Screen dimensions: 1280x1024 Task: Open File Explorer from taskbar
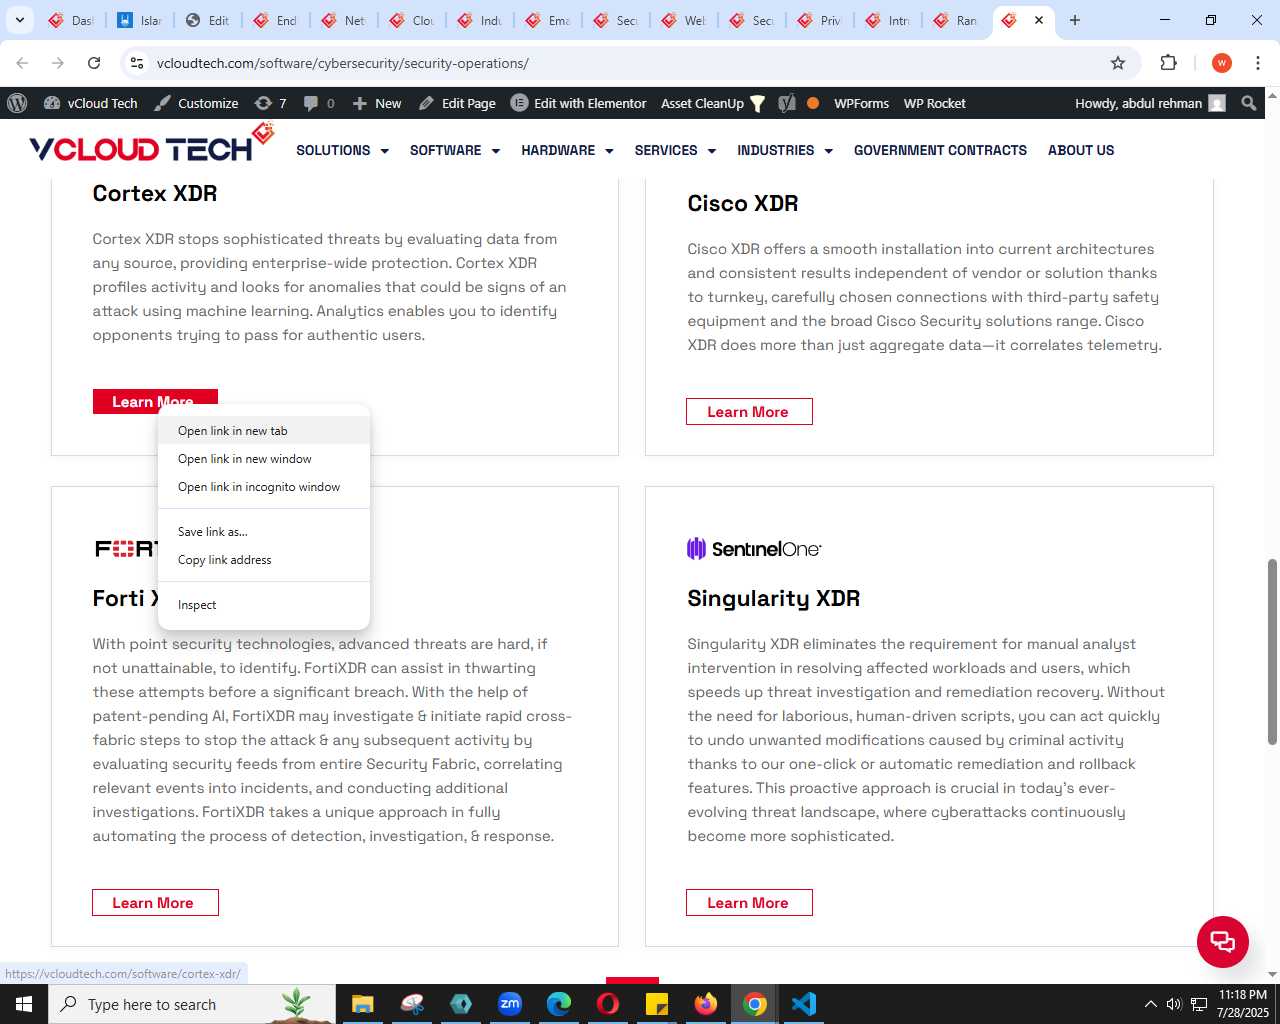362,1004
